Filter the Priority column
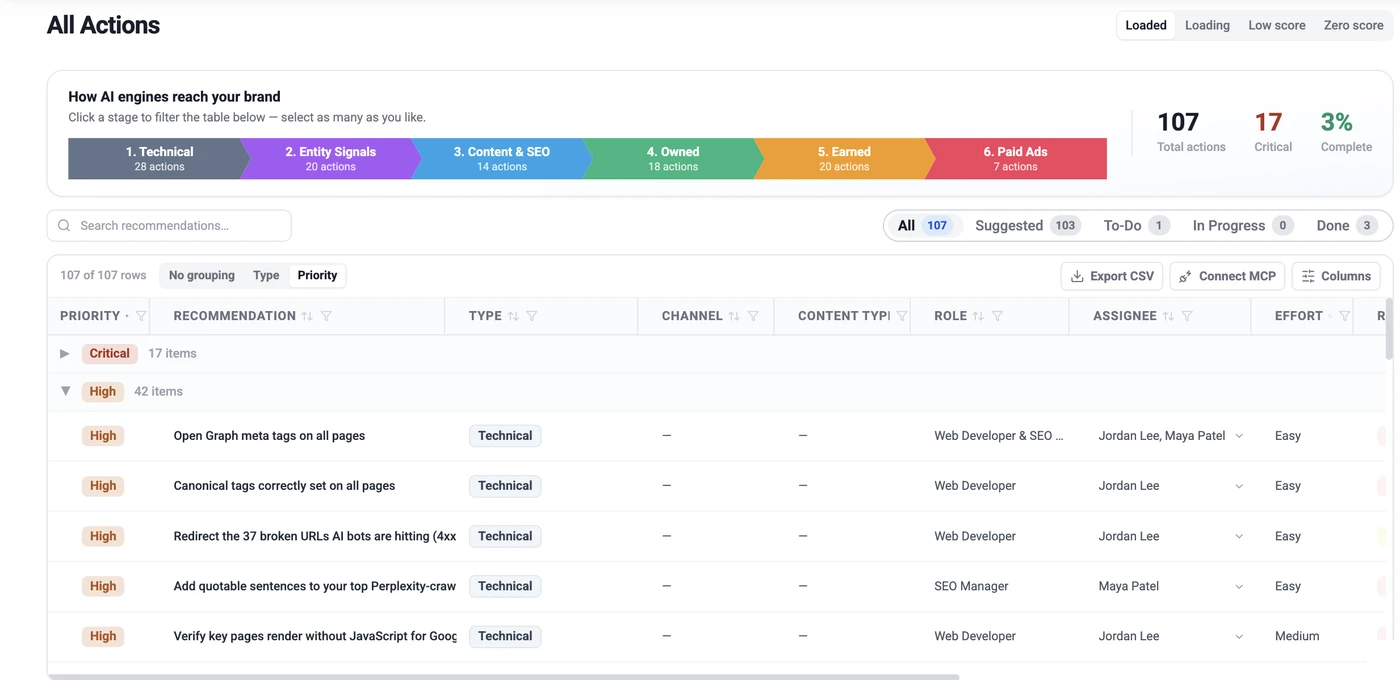The image size is (1400, 680). click(141, 316)
